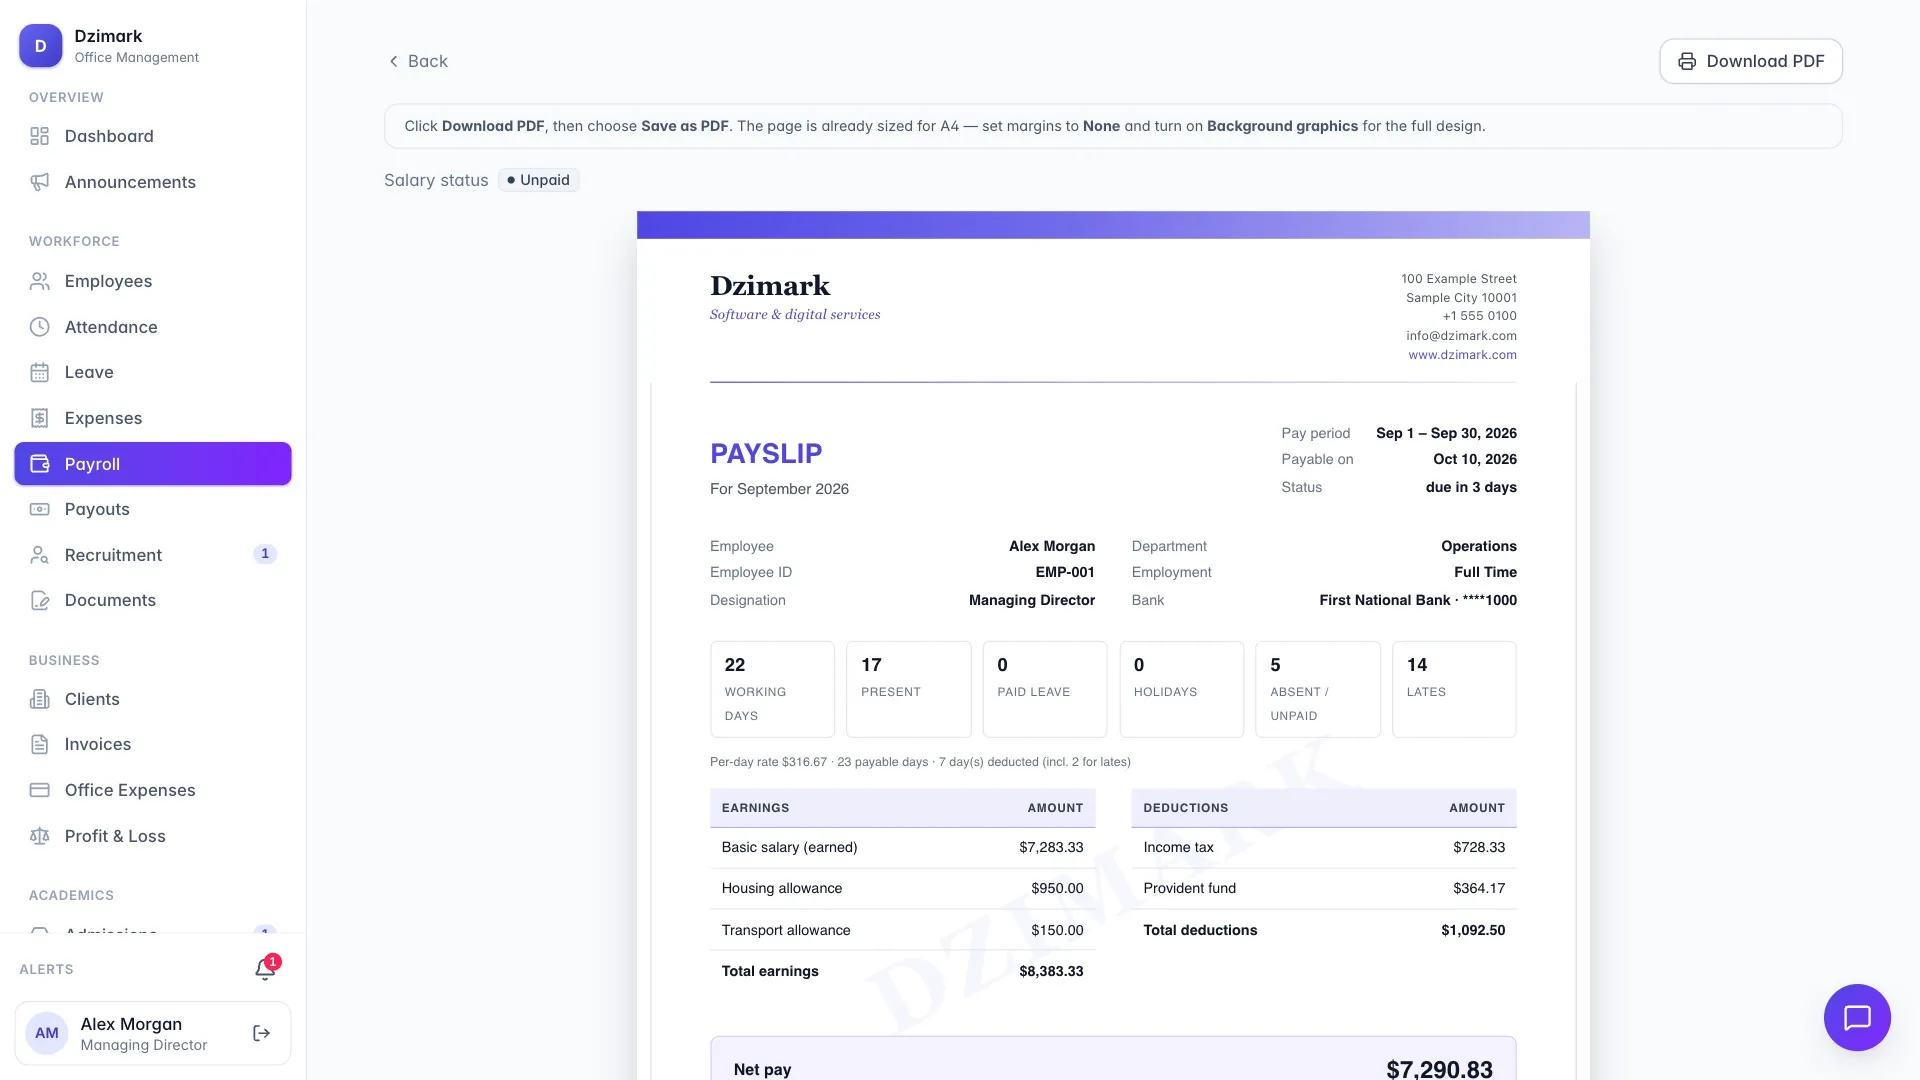Click the PAYSLIP heading
Viewport: 1920px width, 1080px height.
coord(766,453)
